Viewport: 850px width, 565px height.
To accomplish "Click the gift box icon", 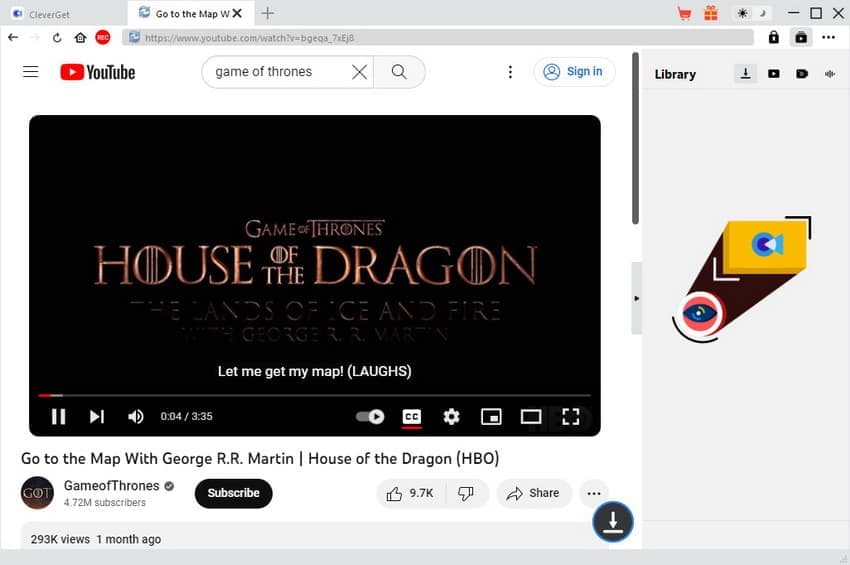I will pyautogui.click(x=710, y=13).
